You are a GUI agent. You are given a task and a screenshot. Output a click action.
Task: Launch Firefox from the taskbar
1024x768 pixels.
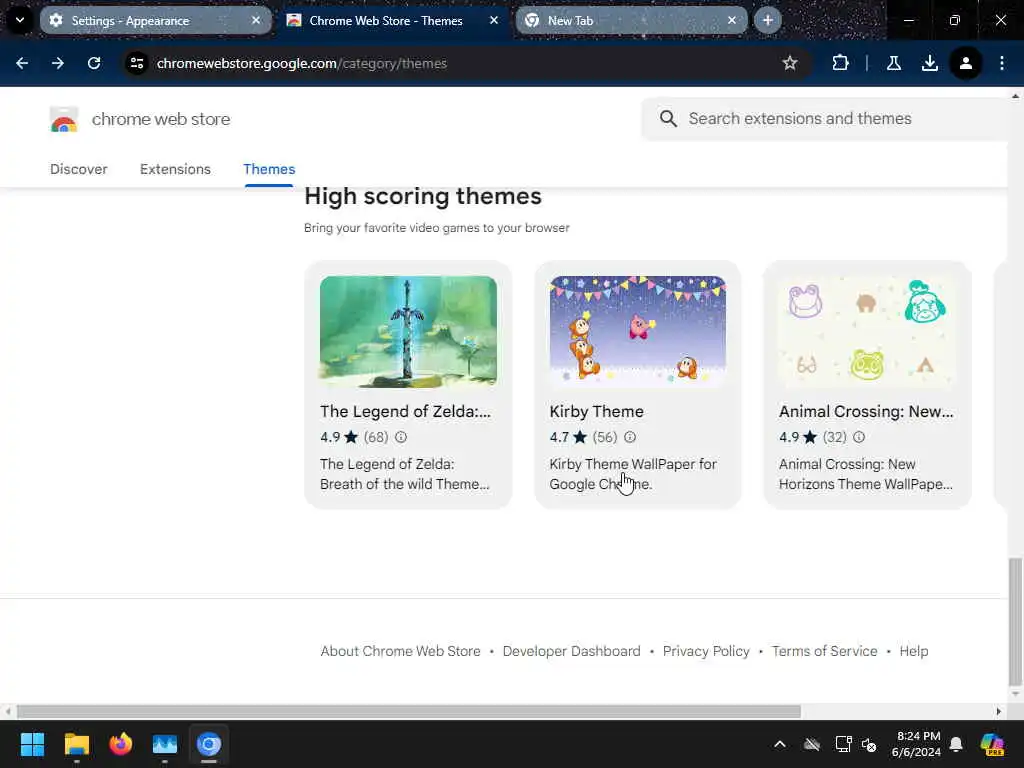(120, 744)
